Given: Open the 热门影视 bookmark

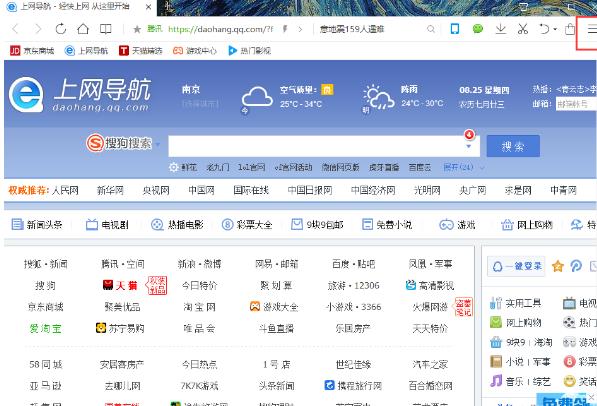Looking at the screenshot, I should pyautogui.click(x=249, y=51).
